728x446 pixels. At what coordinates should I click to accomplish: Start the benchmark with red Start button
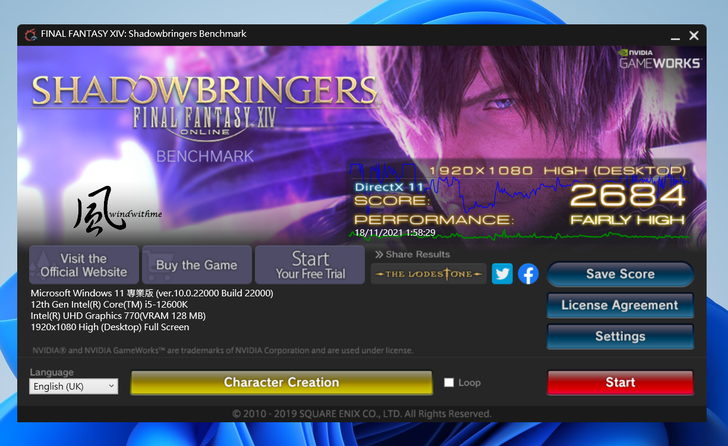tap(620, 382)
